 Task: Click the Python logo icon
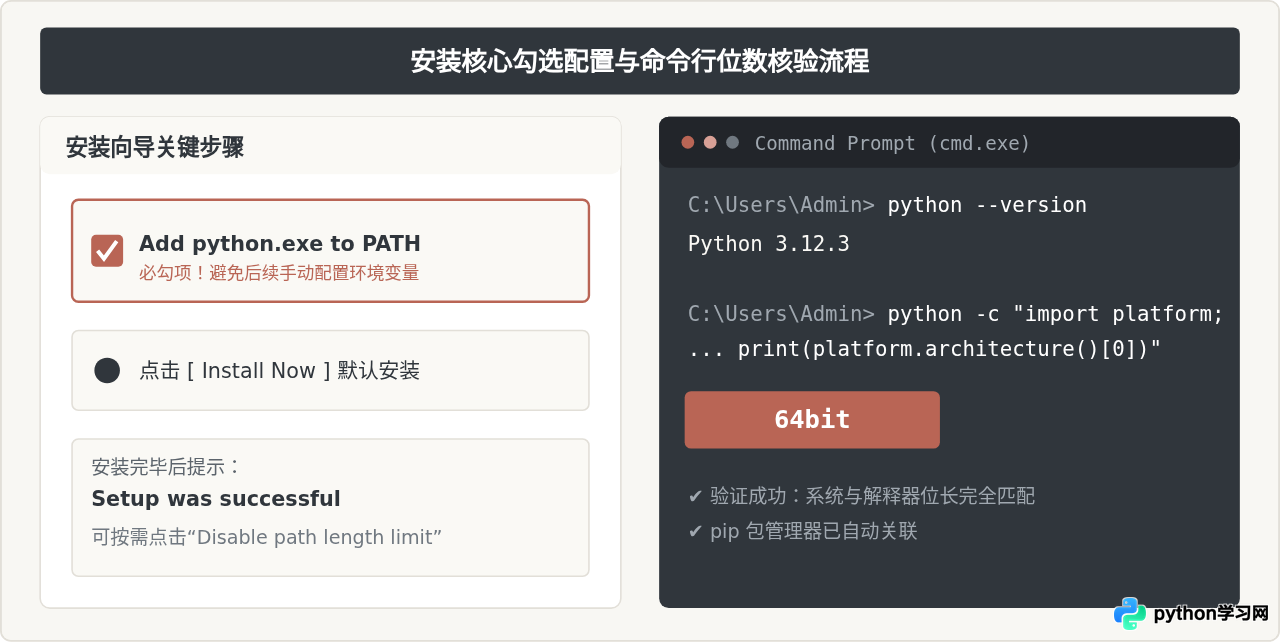click(x=1130, y=613)
